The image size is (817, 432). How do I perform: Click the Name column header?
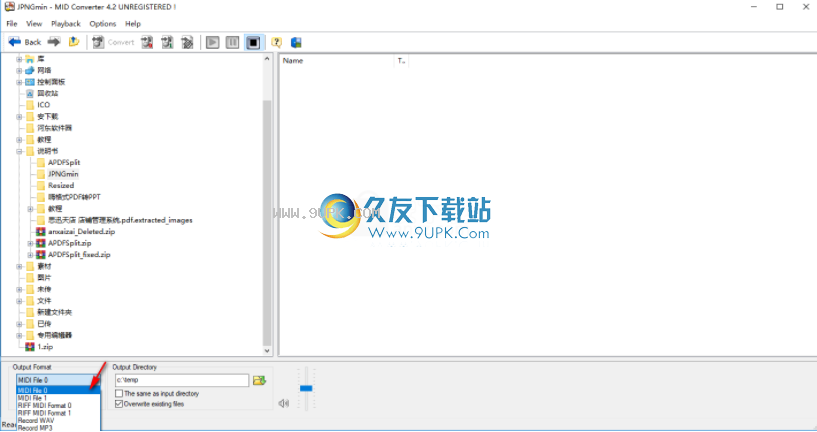[x=337, y=61]
